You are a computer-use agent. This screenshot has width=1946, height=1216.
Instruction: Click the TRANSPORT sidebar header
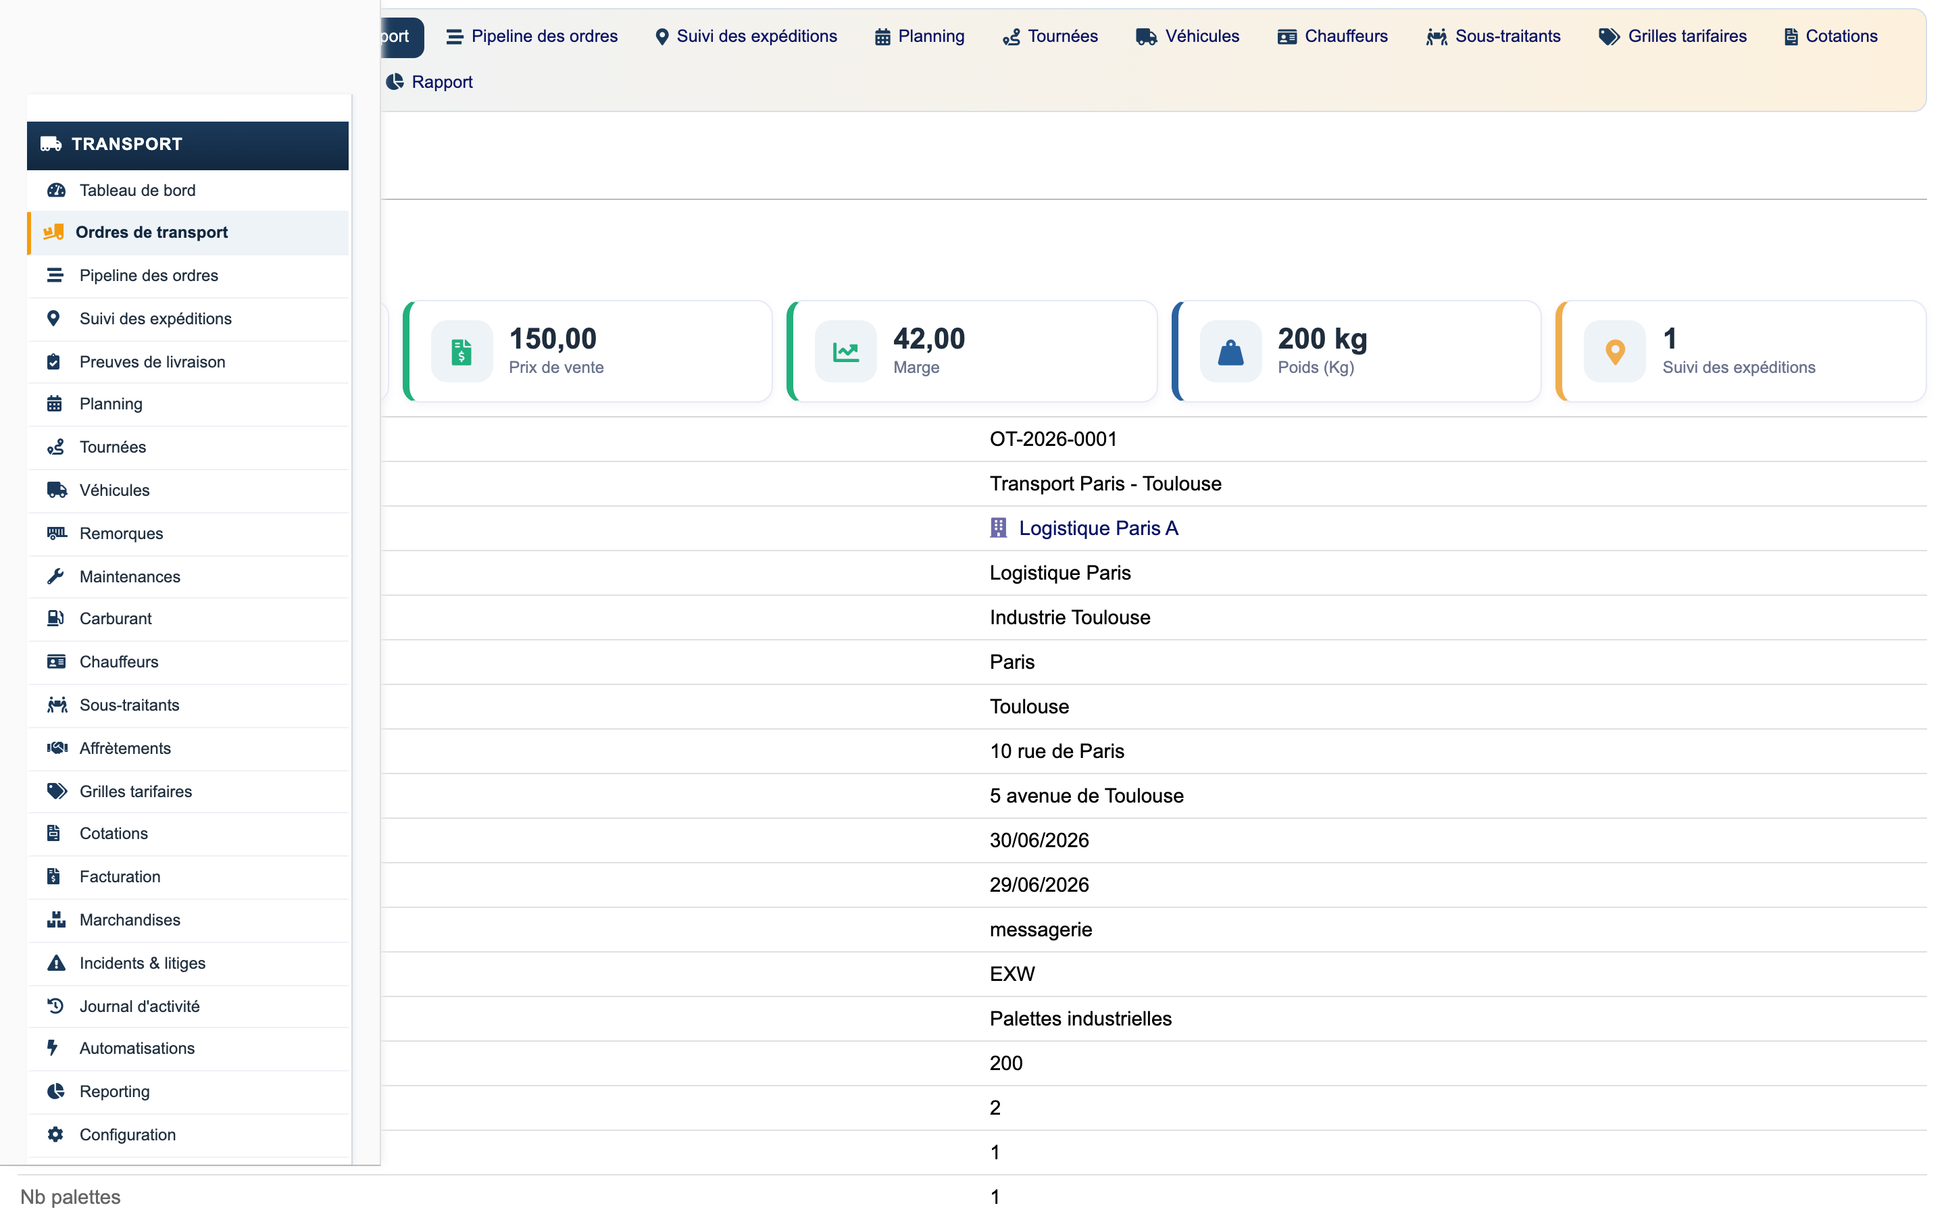click(x=188, y=145)
